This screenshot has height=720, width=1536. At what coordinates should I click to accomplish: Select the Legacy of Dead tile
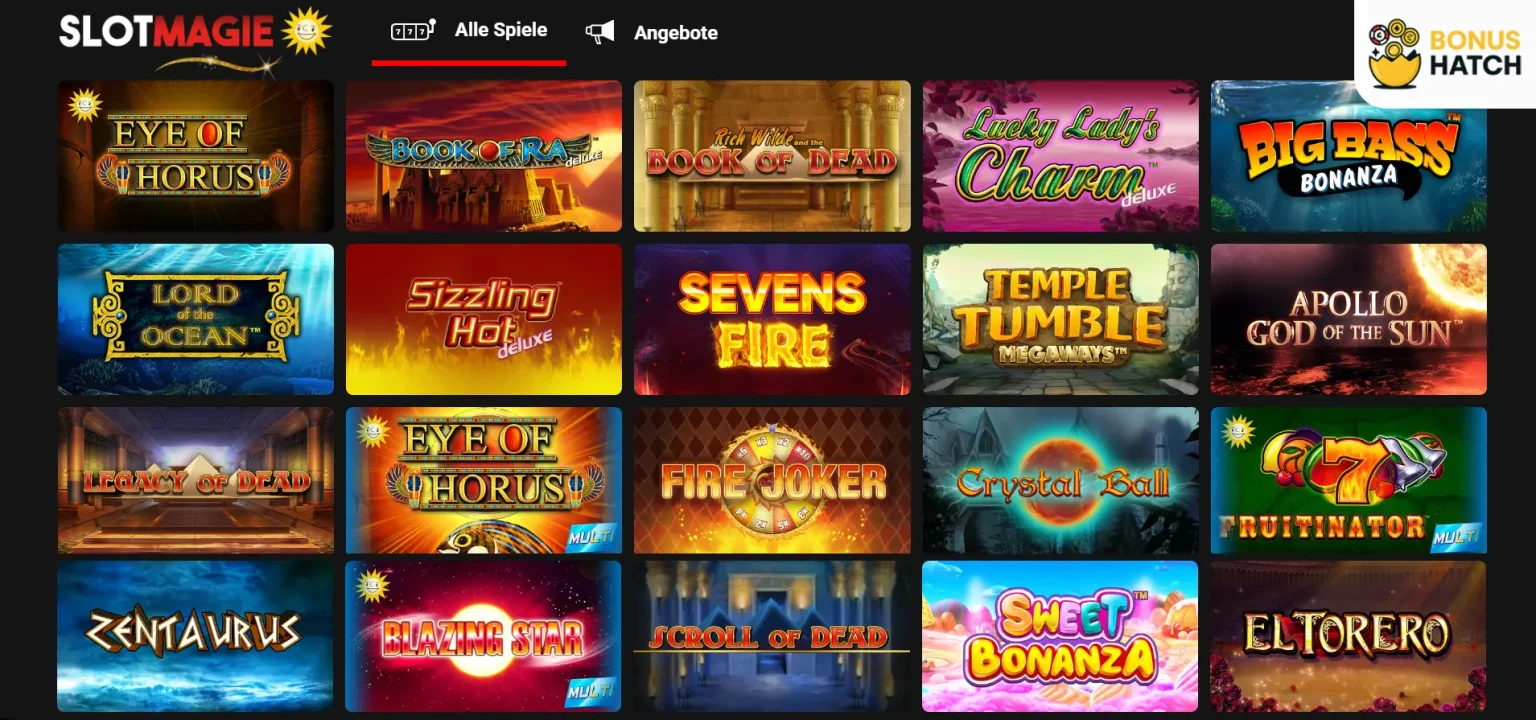(x=196, y=480)
